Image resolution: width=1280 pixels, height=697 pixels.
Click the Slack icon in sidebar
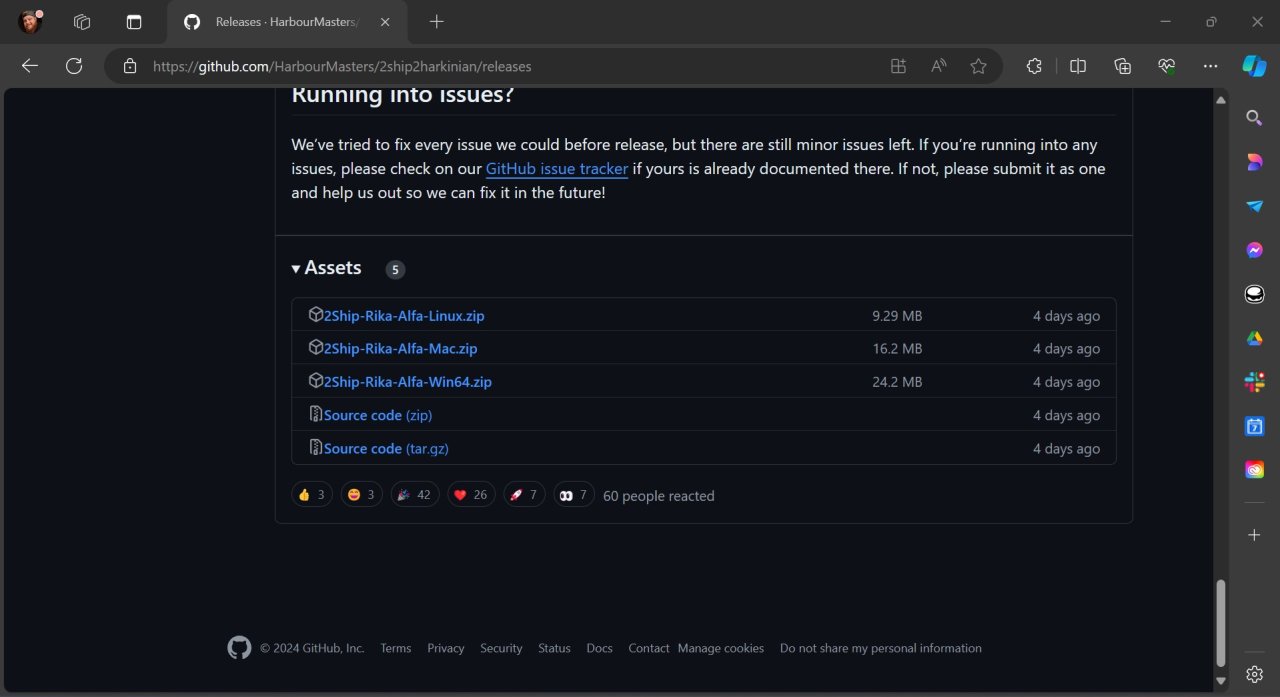(x=1254, y=382)
